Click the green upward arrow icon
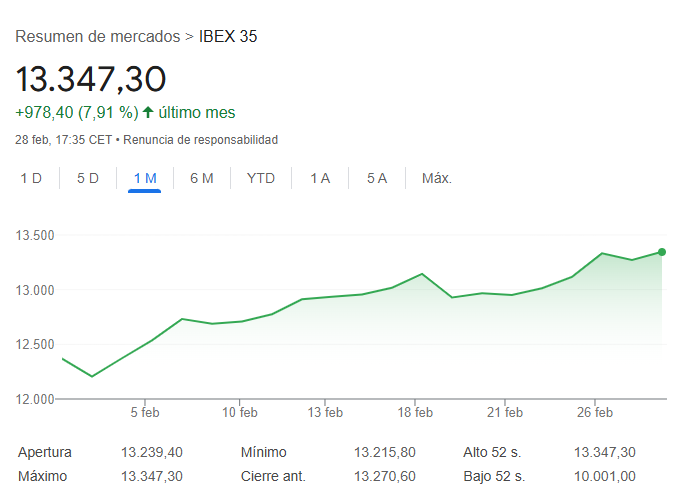 click(x=148, y=113)
